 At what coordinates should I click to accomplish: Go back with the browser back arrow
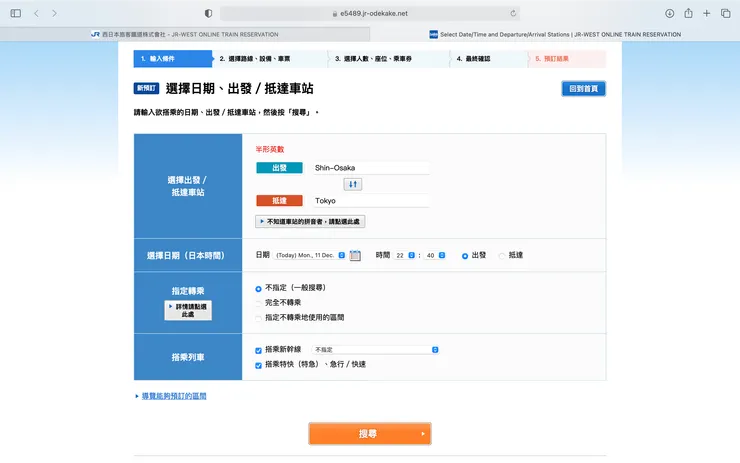point(36,13)
